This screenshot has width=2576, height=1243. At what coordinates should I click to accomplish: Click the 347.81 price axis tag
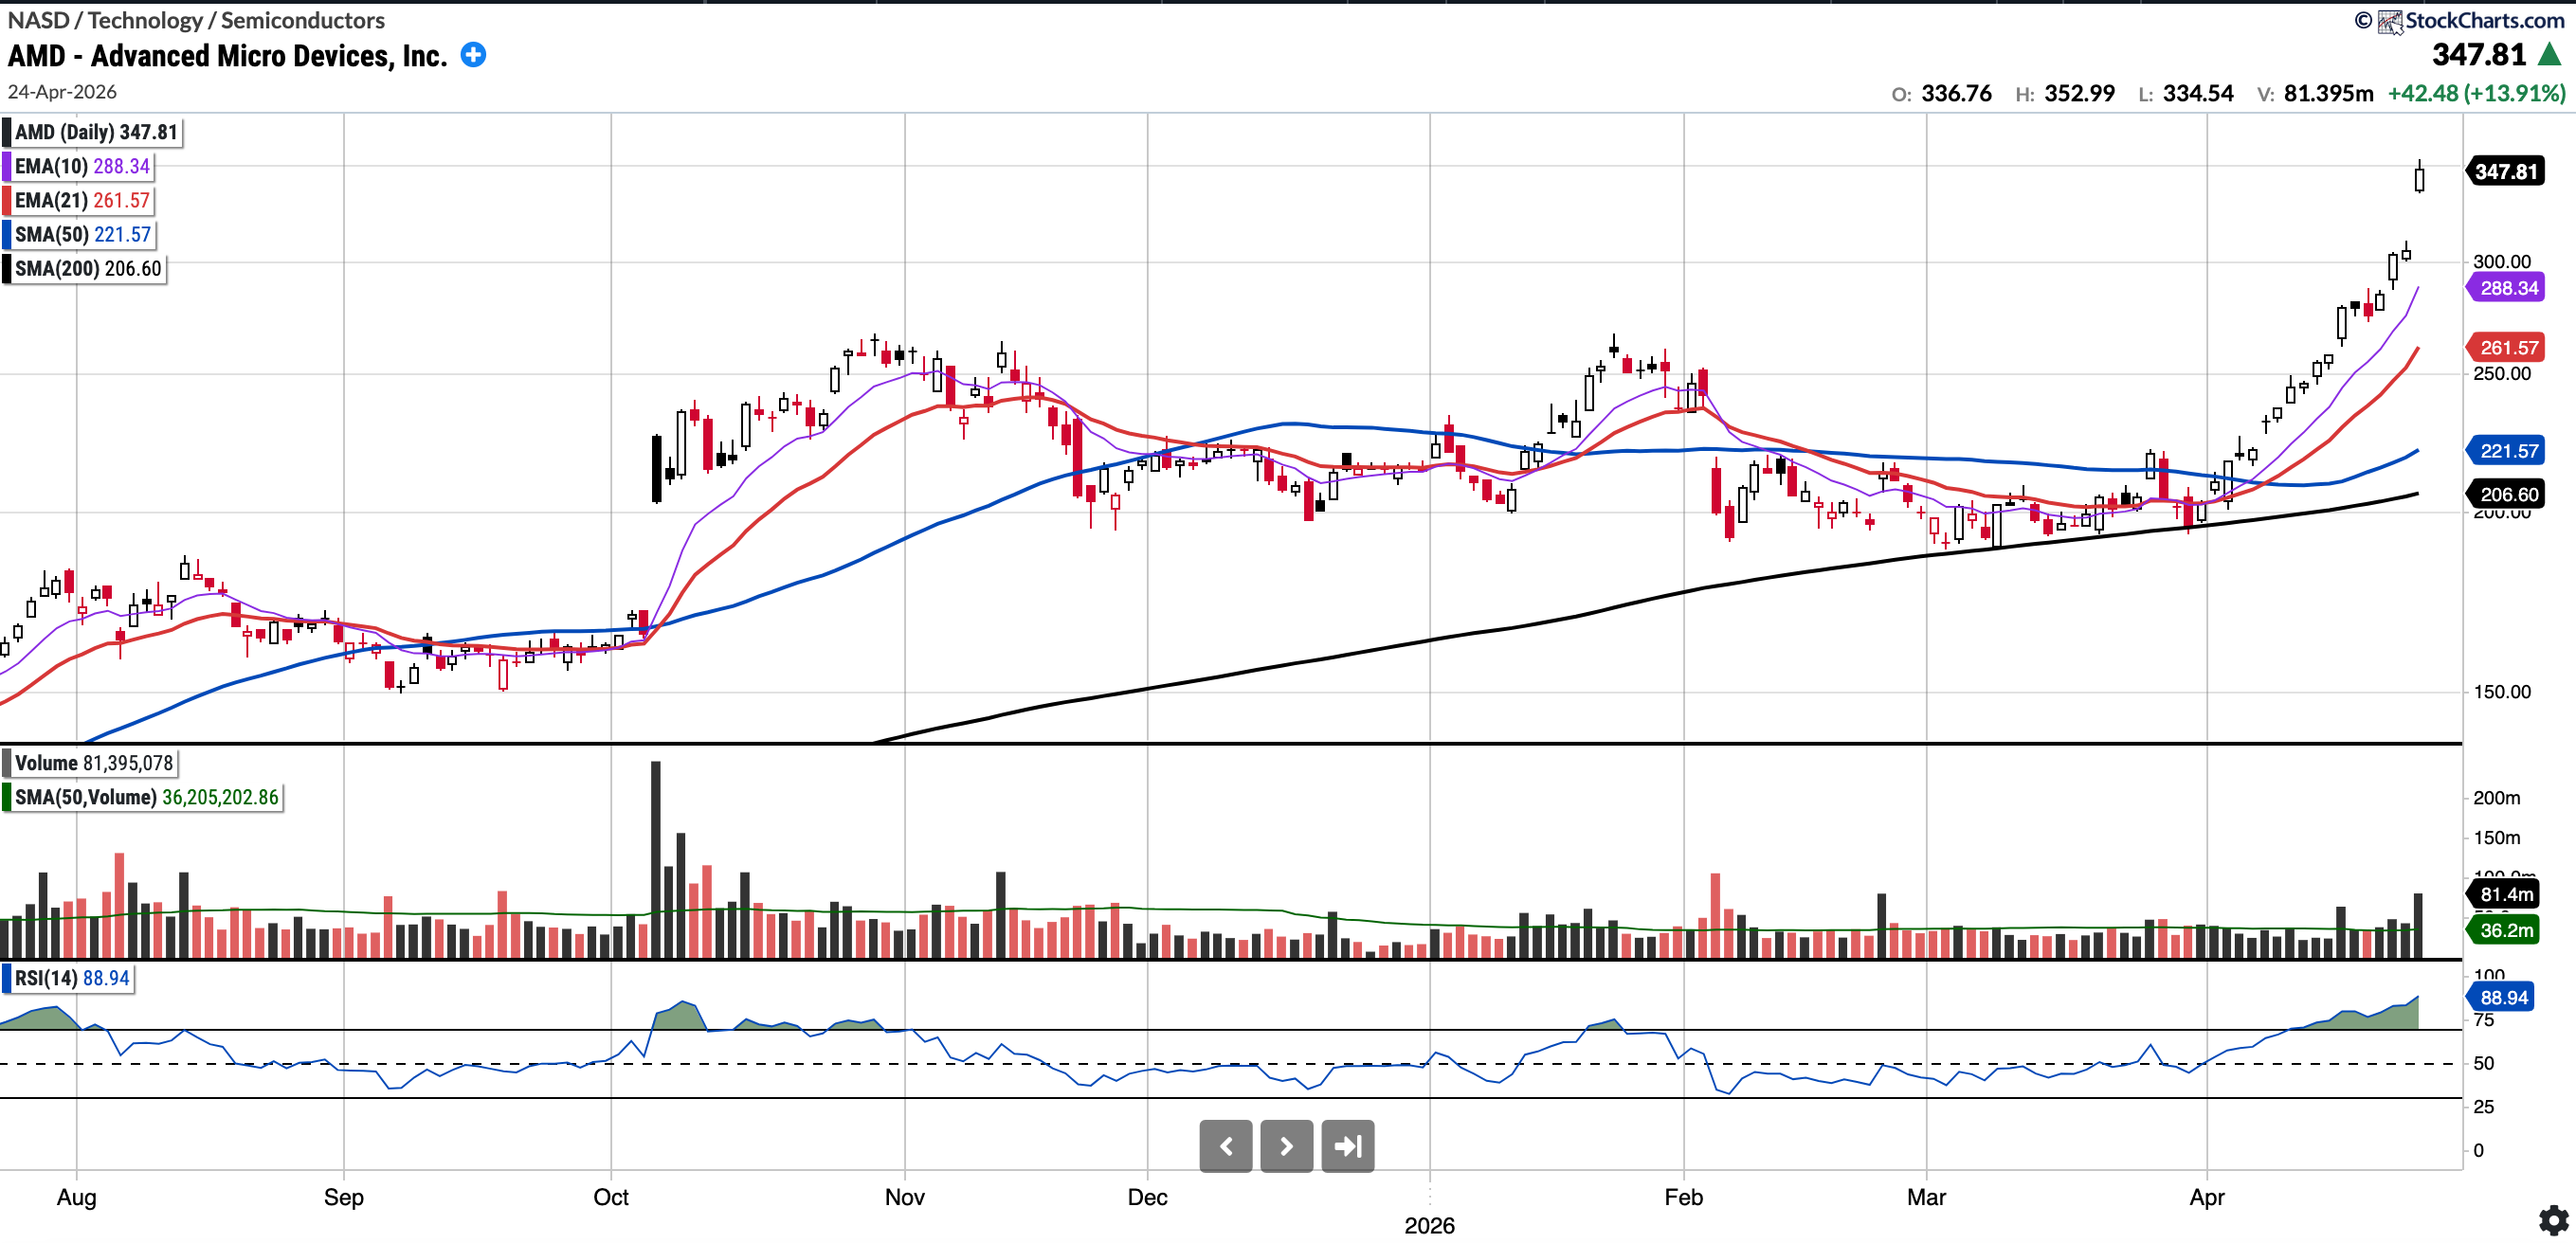2506,171
